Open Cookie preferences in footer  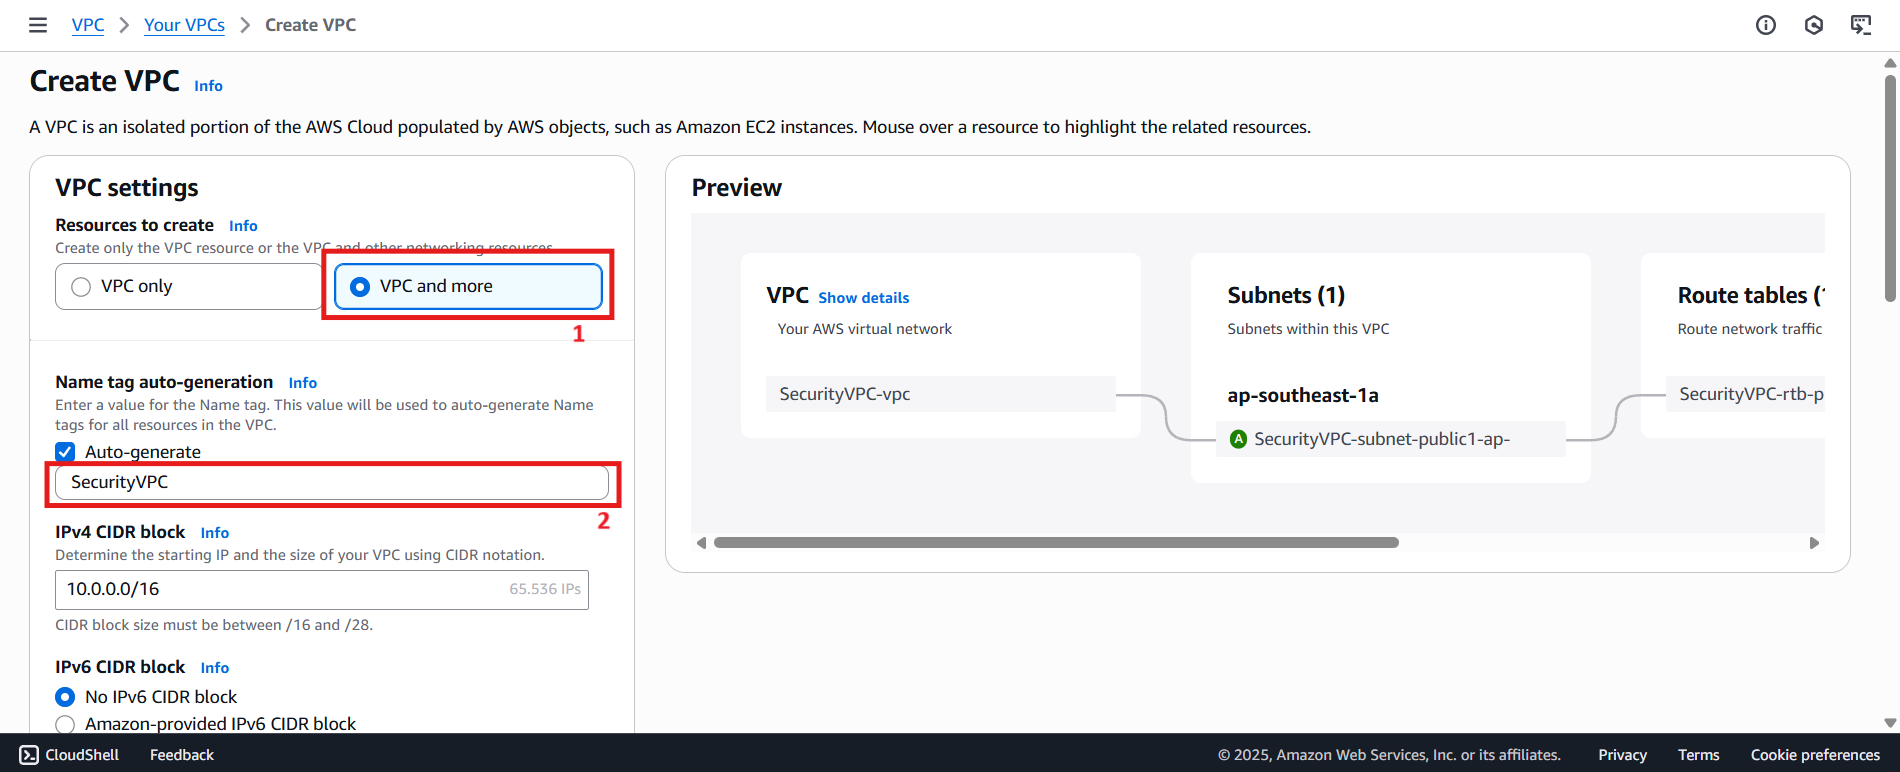click(1815, 755)
